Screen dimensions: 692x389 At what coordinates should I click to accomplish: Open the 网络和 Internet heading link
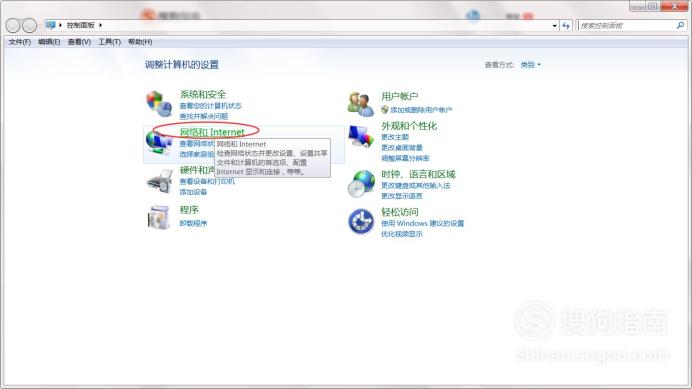click(x=212, y=132)
